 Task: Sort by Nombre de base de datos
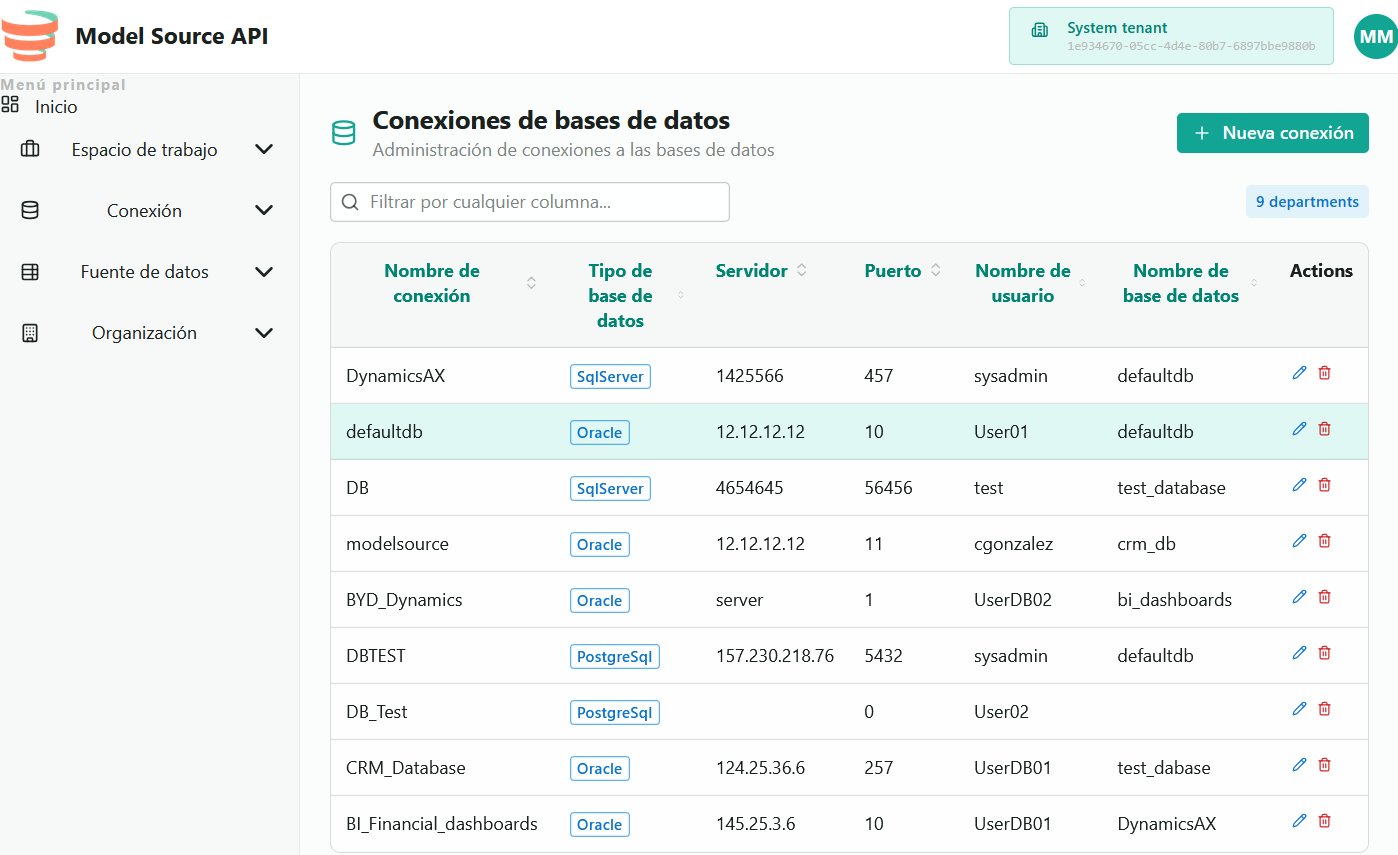pyautogui.click(x=1254, y=284)
